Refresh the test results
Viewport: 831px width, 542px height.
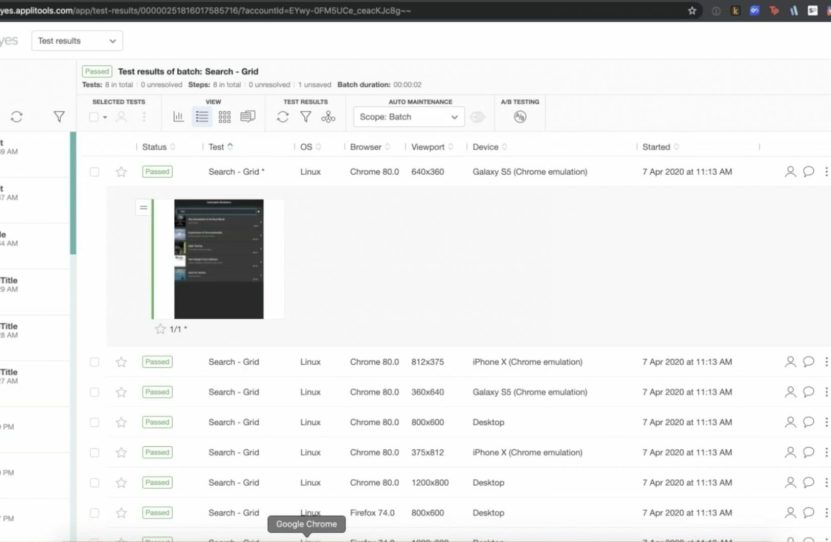tap(283, 117)
